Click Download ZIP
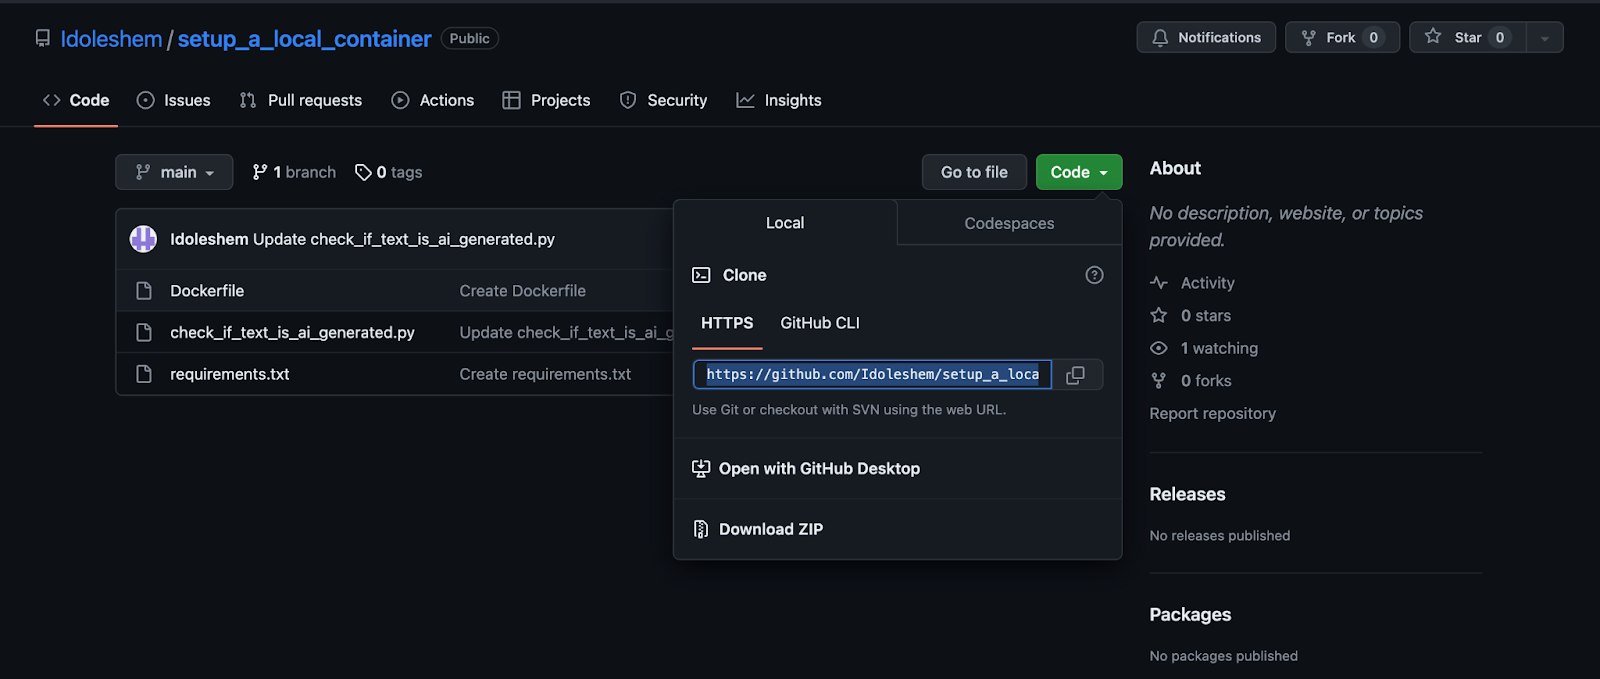Image resolution: width=1600 pixels, height=679 pixels. point(770,529)
